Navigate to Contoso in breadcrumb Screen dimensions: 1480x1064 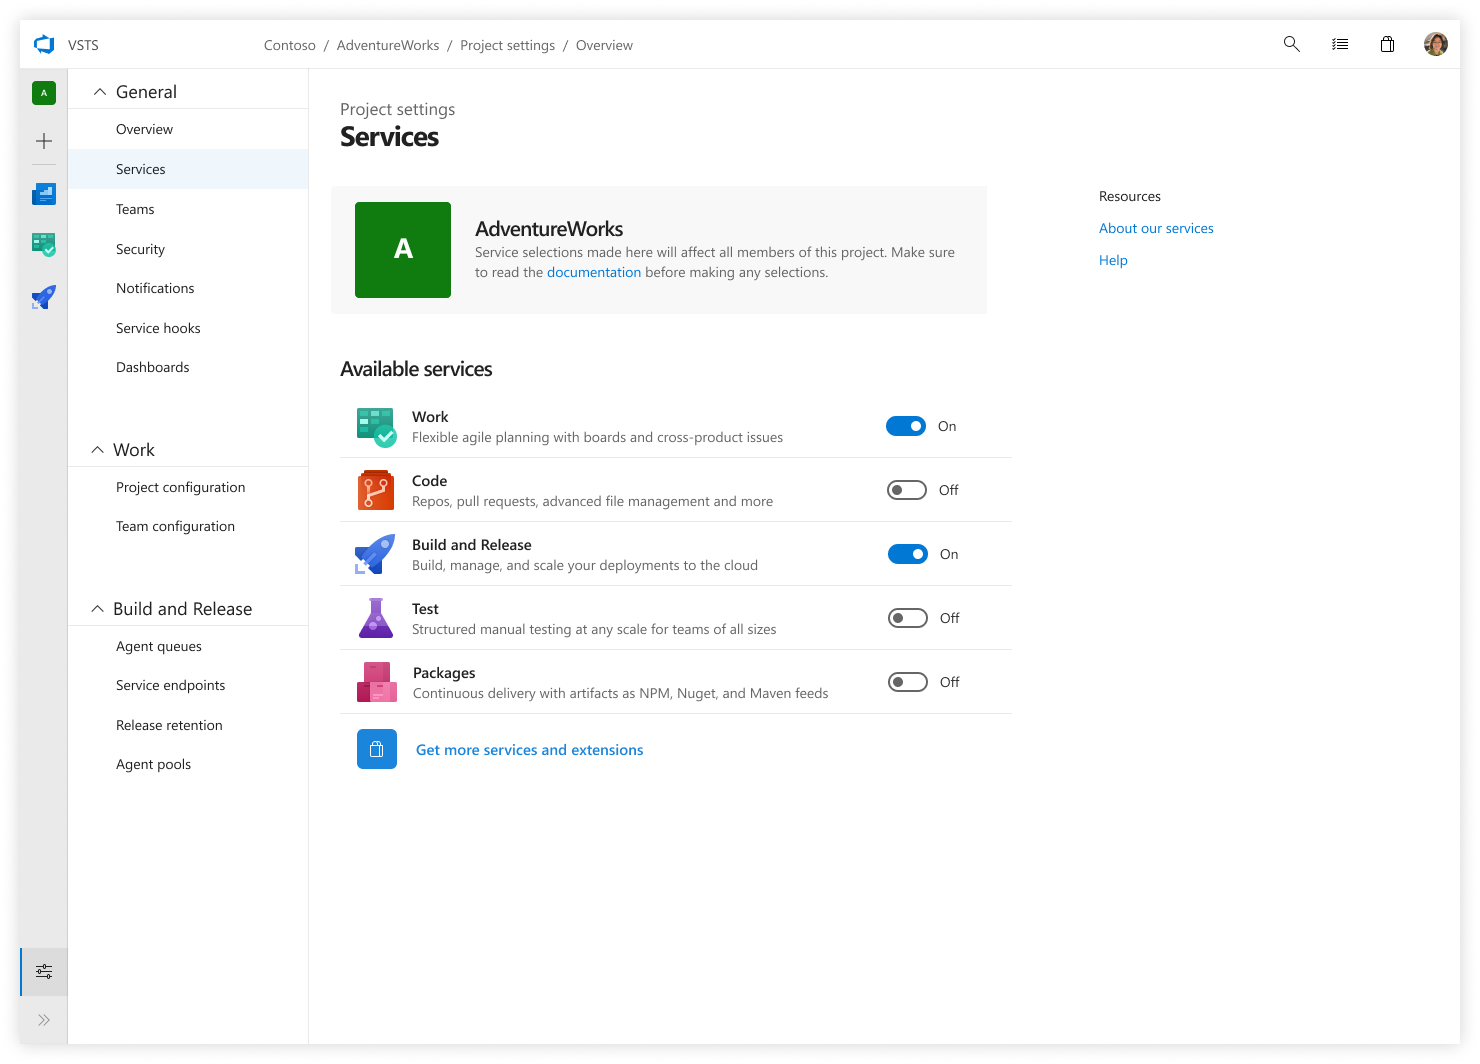pos(290,45)
